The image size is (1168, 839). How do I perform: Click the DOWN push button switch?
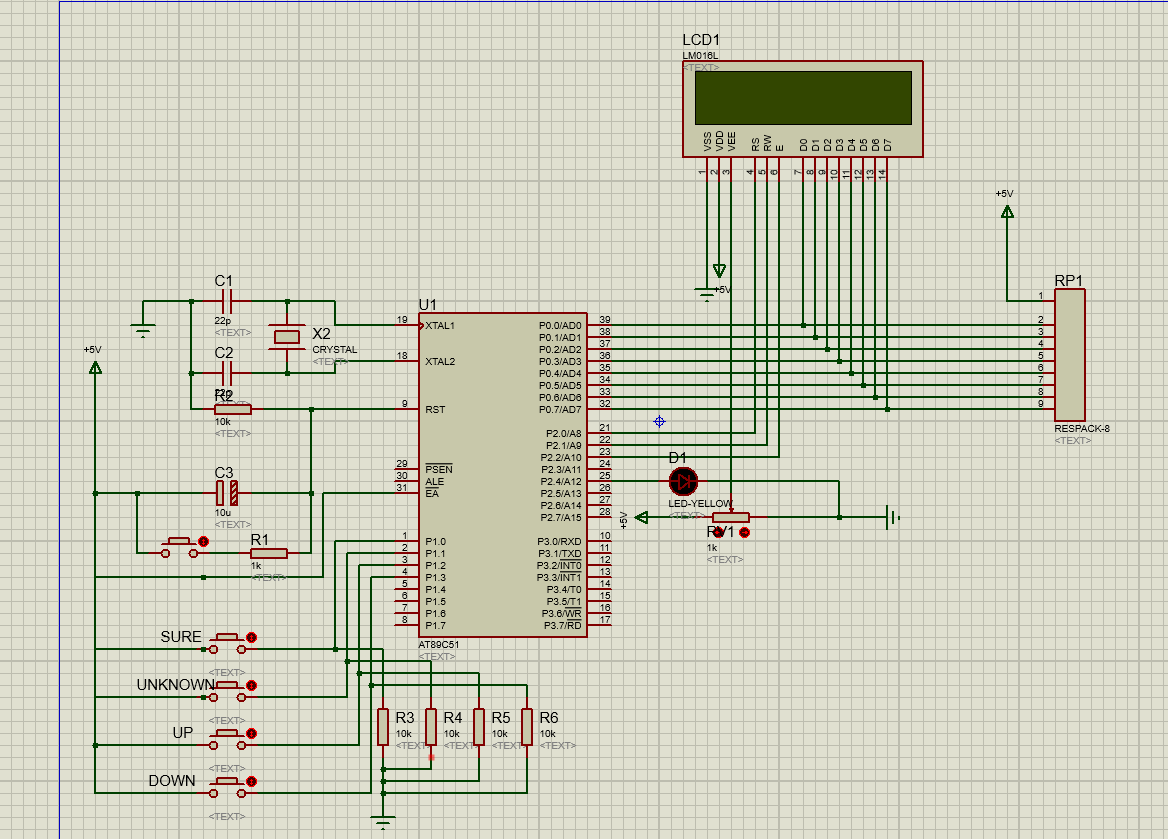point(227,787)
